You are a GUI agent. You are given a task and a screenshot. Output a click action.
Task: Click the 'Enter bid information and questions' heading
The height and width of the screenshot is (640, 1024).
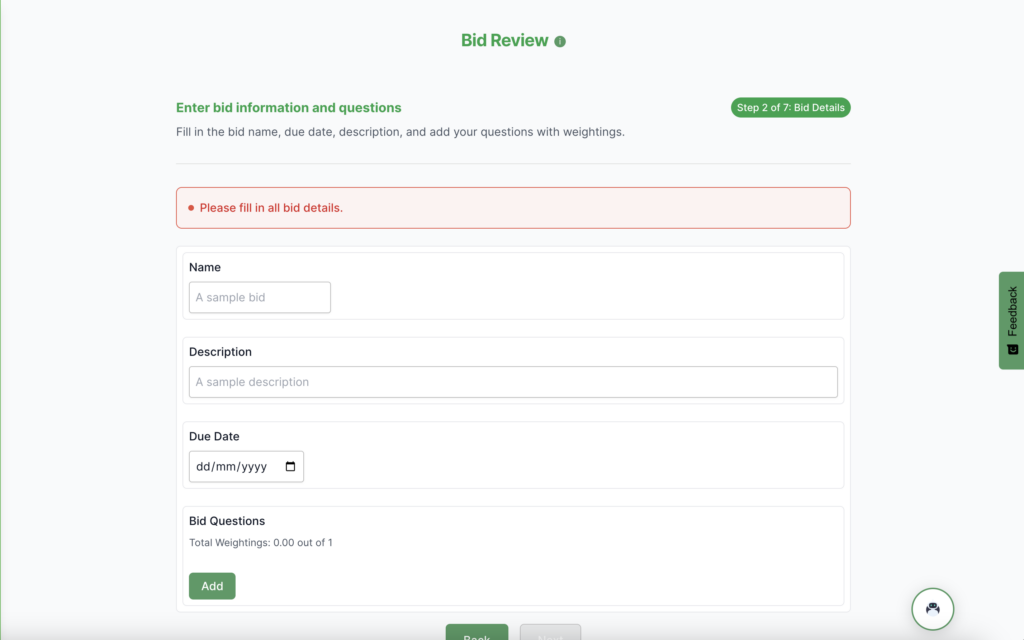[x=288, y=108]
